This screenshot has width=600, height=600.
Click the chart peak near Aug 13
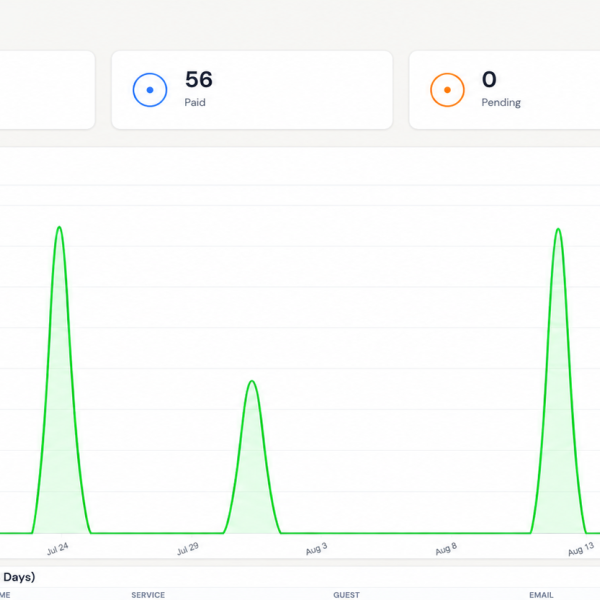[558, 229]
